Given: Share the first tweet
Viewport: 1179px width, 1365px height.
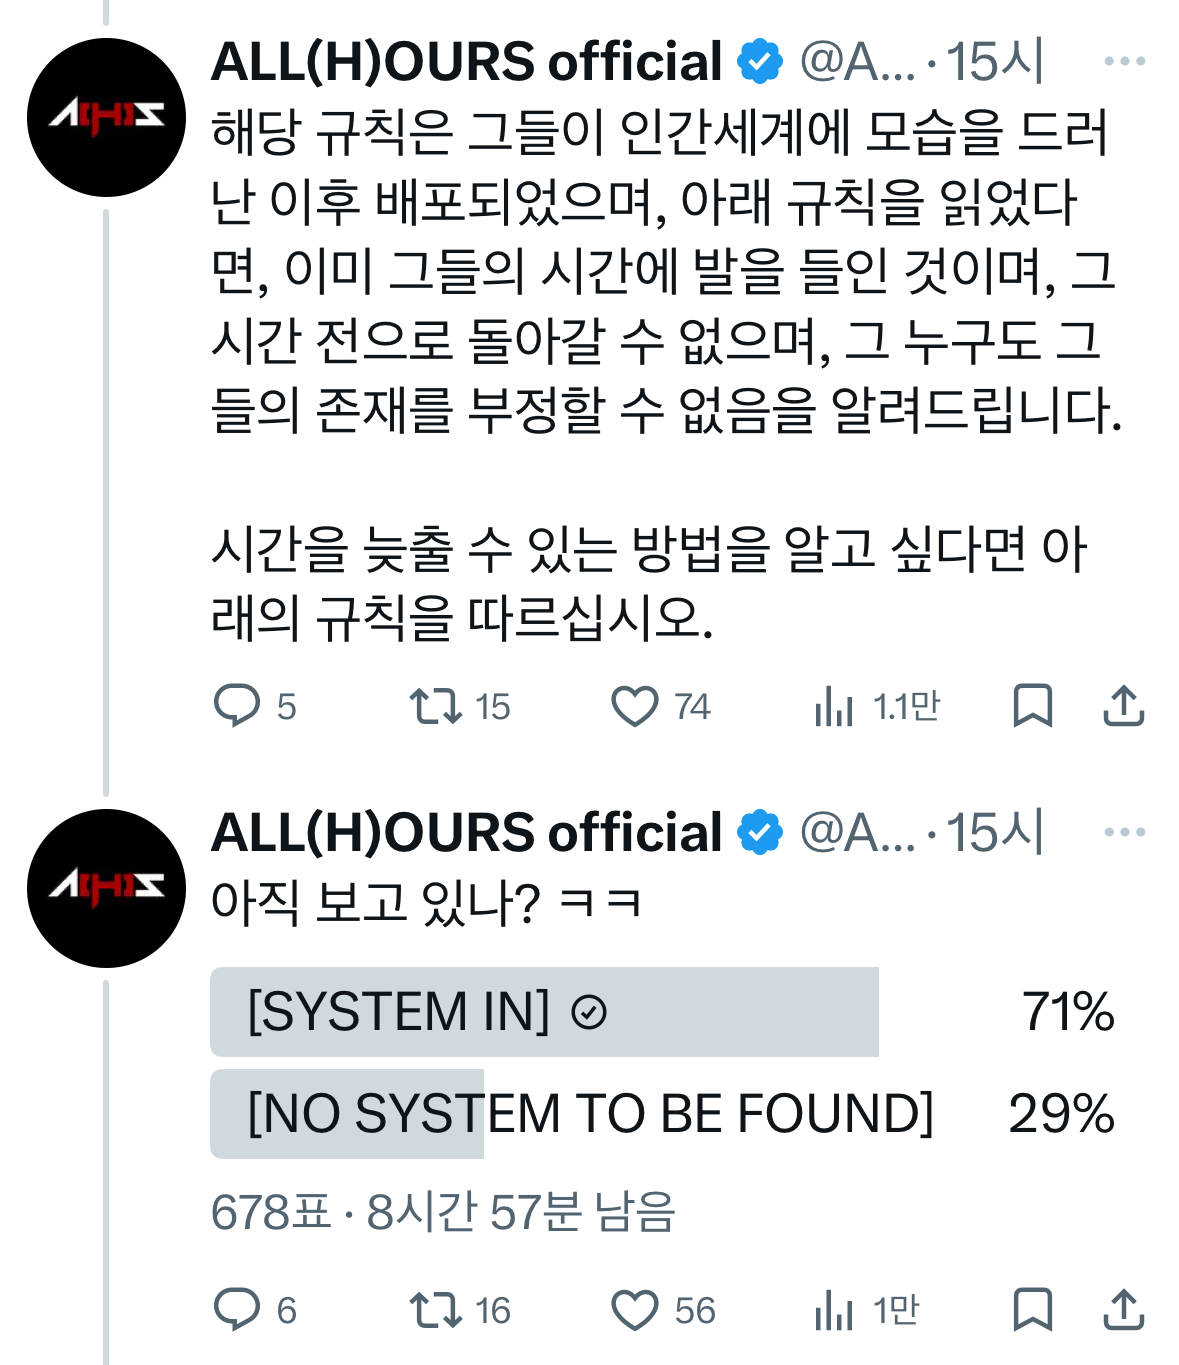Looking at the screenshot, I should (1123, 706).
